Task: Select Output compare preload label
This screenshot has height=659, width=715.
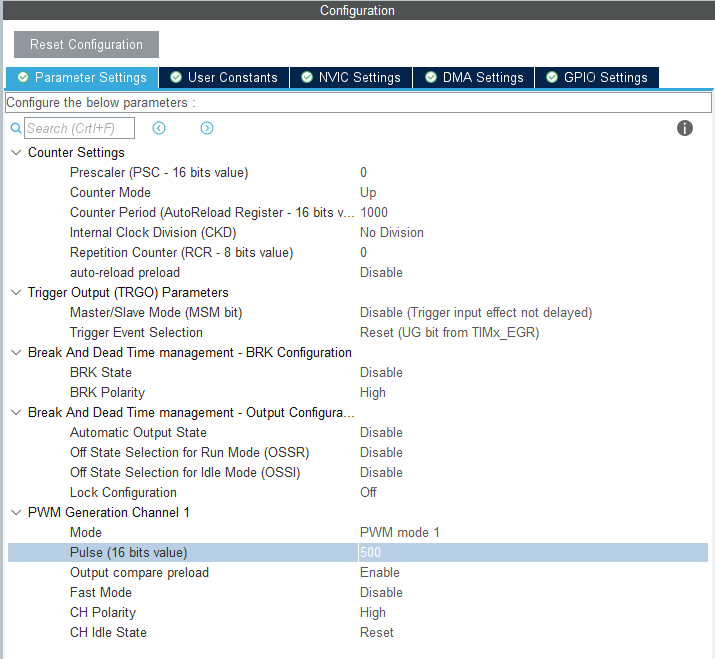Action: [x=140, y=572]
